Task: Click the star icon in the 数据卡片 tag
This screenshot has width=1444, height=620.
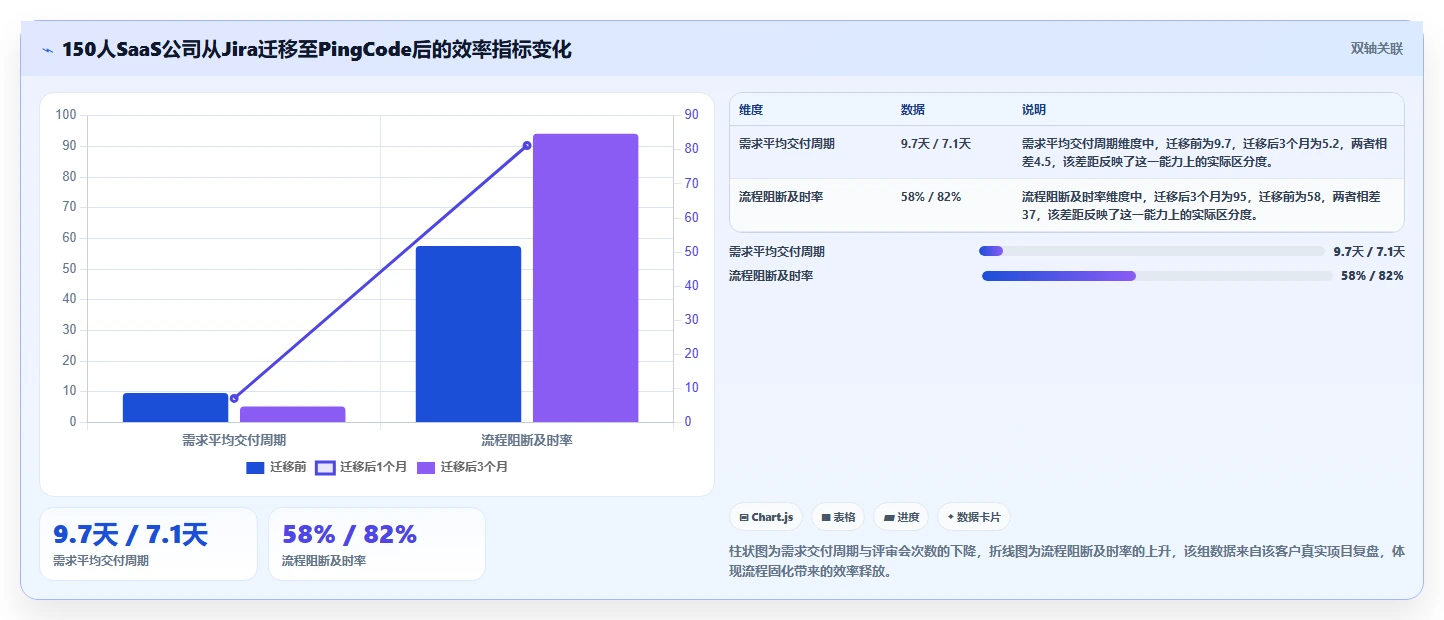Action: (950, 517)
